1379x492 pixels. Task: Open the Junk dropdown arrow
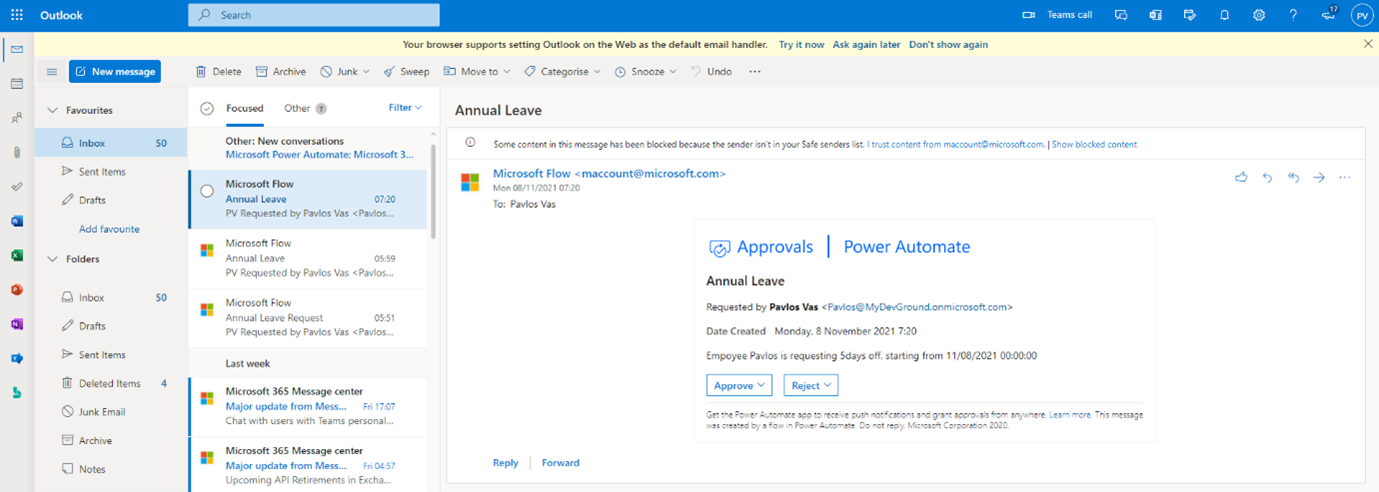[366, 72]
